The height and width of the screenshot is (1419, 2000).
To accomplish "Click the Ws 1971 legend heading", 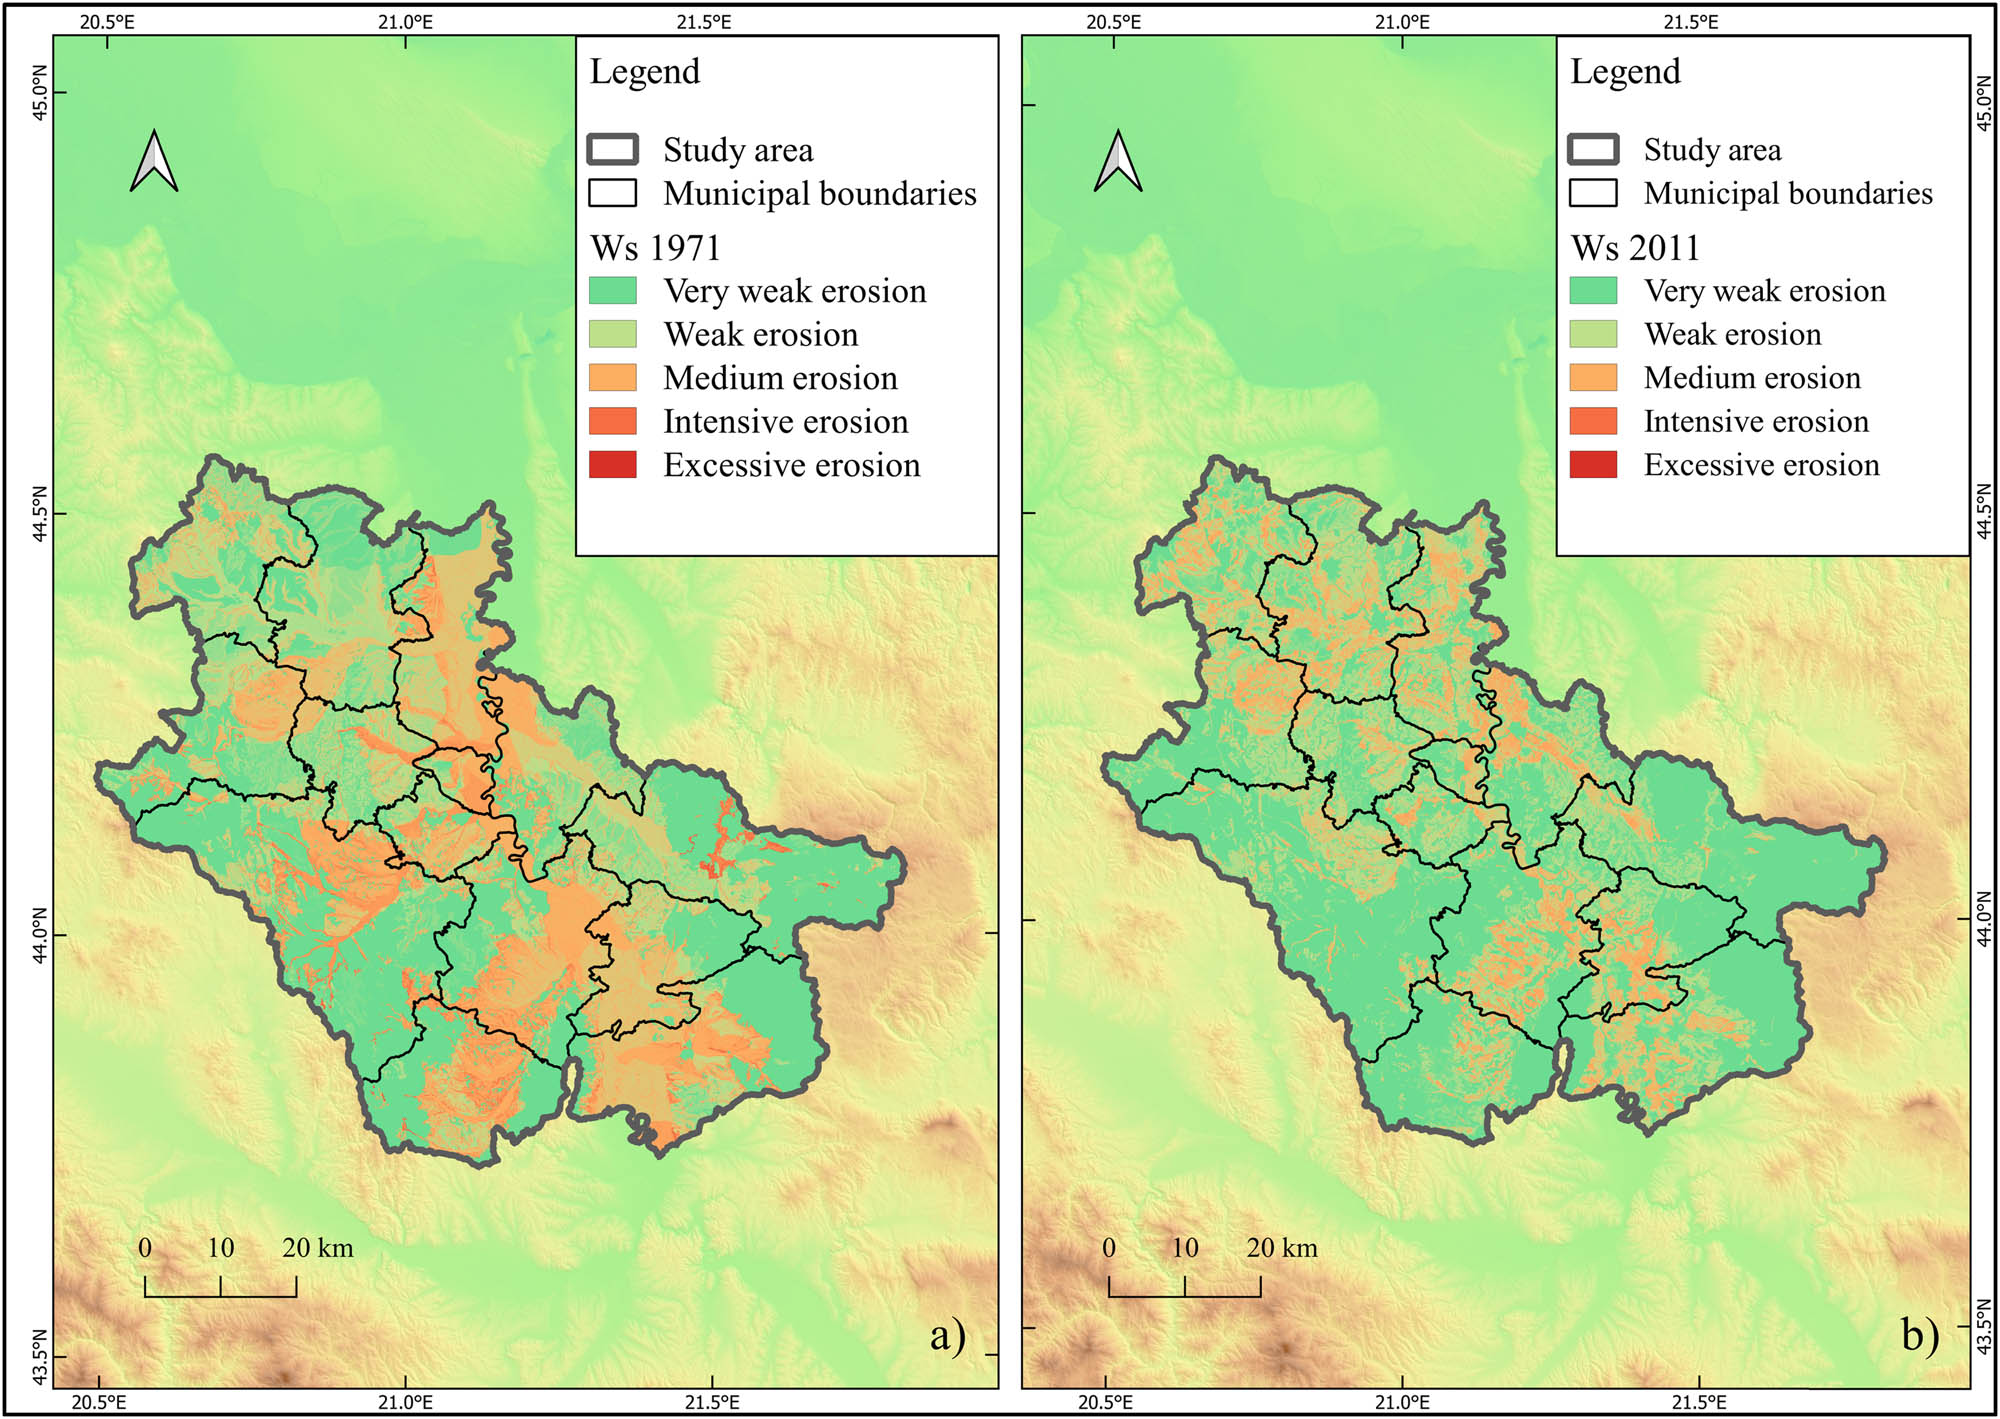I will click(655, 248).
